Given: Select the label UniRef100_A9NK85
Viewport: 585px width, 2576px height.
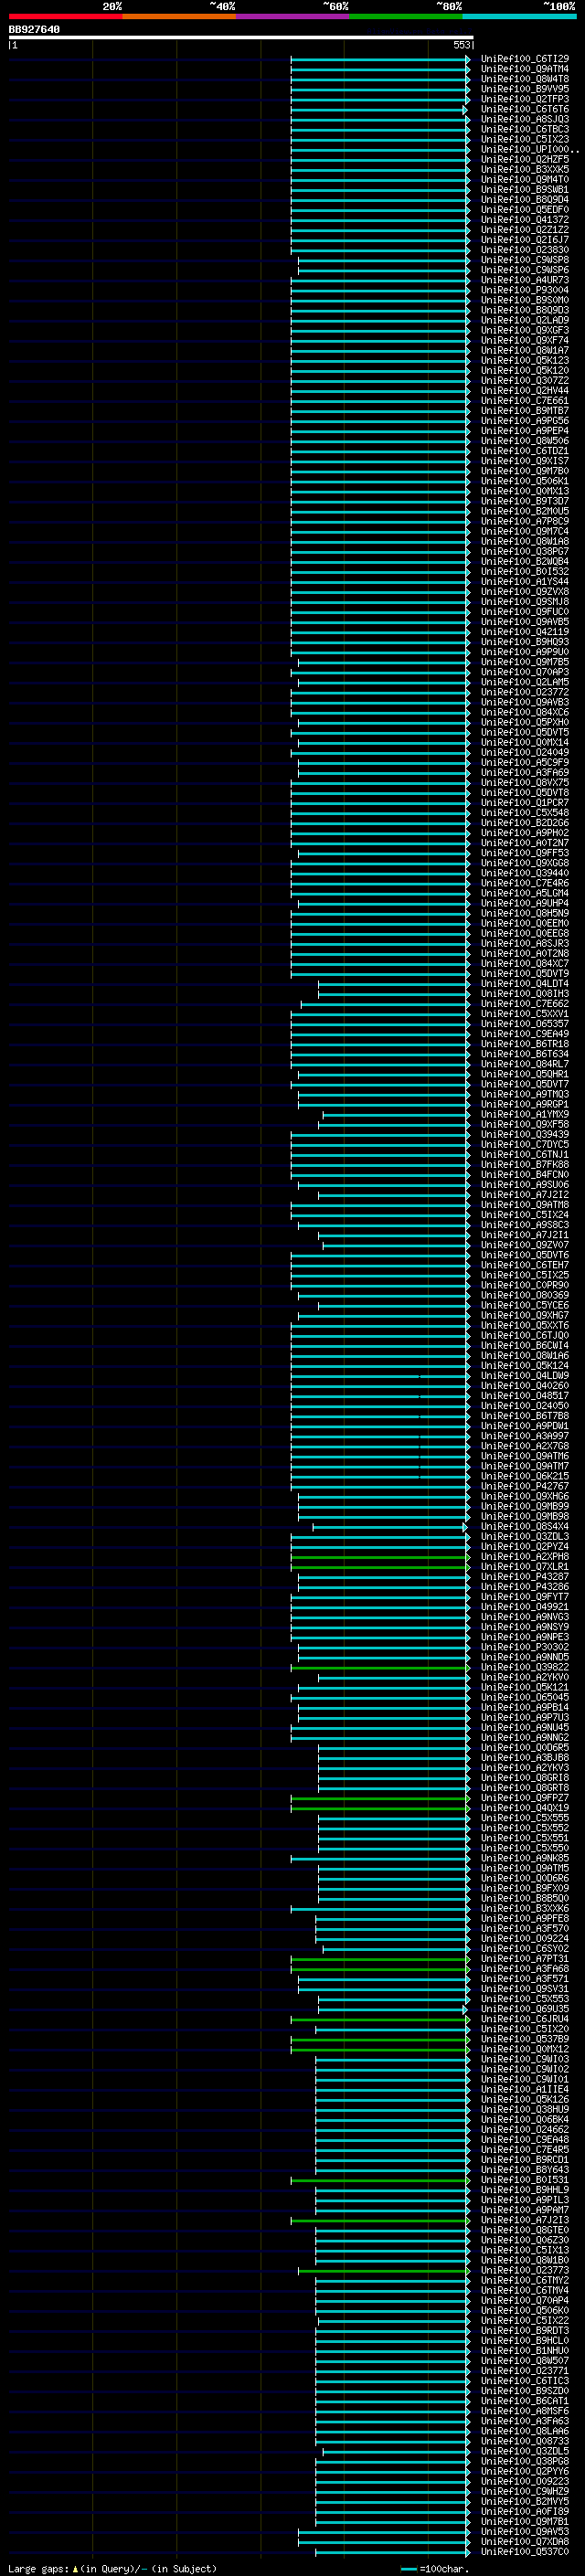Looking at the screenshot, I should (524, 1859).
